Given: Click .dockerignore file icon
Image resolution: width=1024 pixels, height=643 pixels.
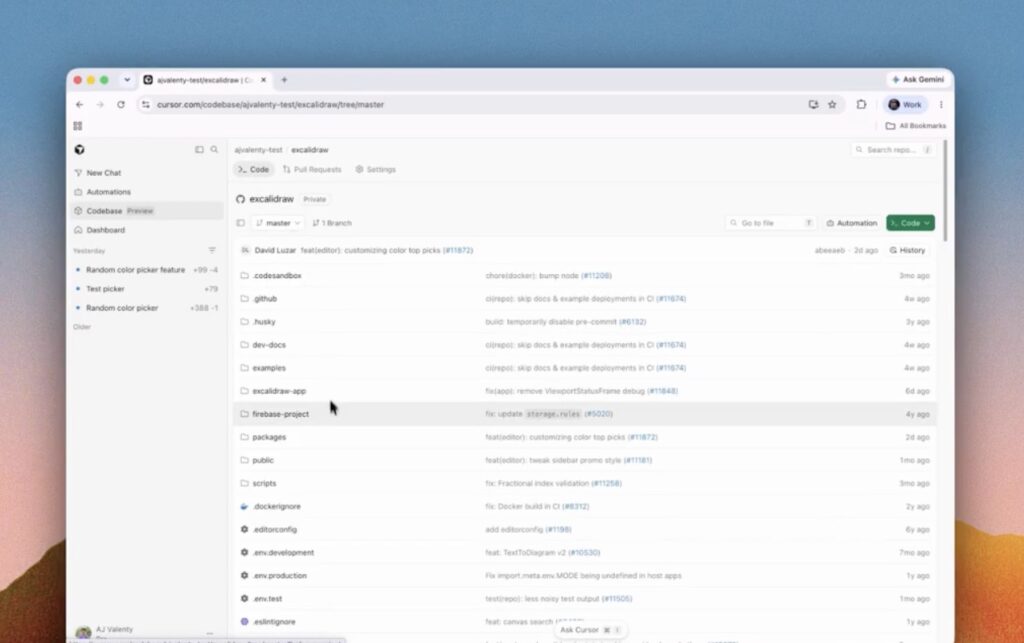Looking at the screenshot, I should [244, 507].
